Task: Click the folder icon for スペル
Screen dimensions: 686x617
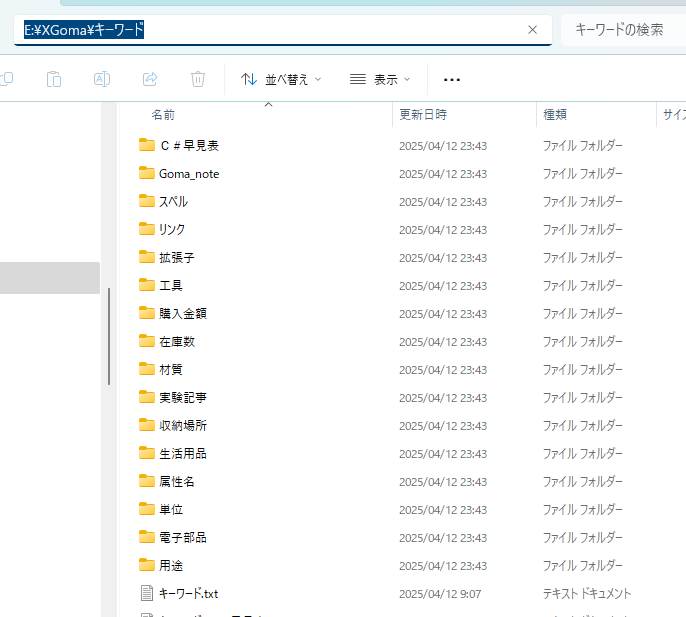Action: pos(147,201)
